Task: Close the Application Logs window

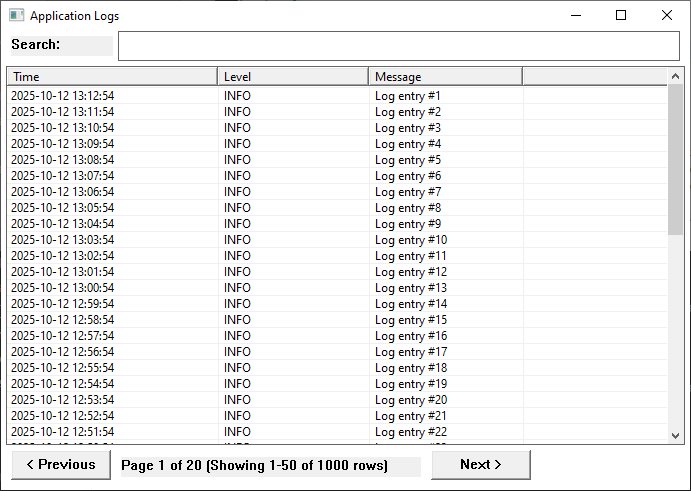Action: coord(667,15)
